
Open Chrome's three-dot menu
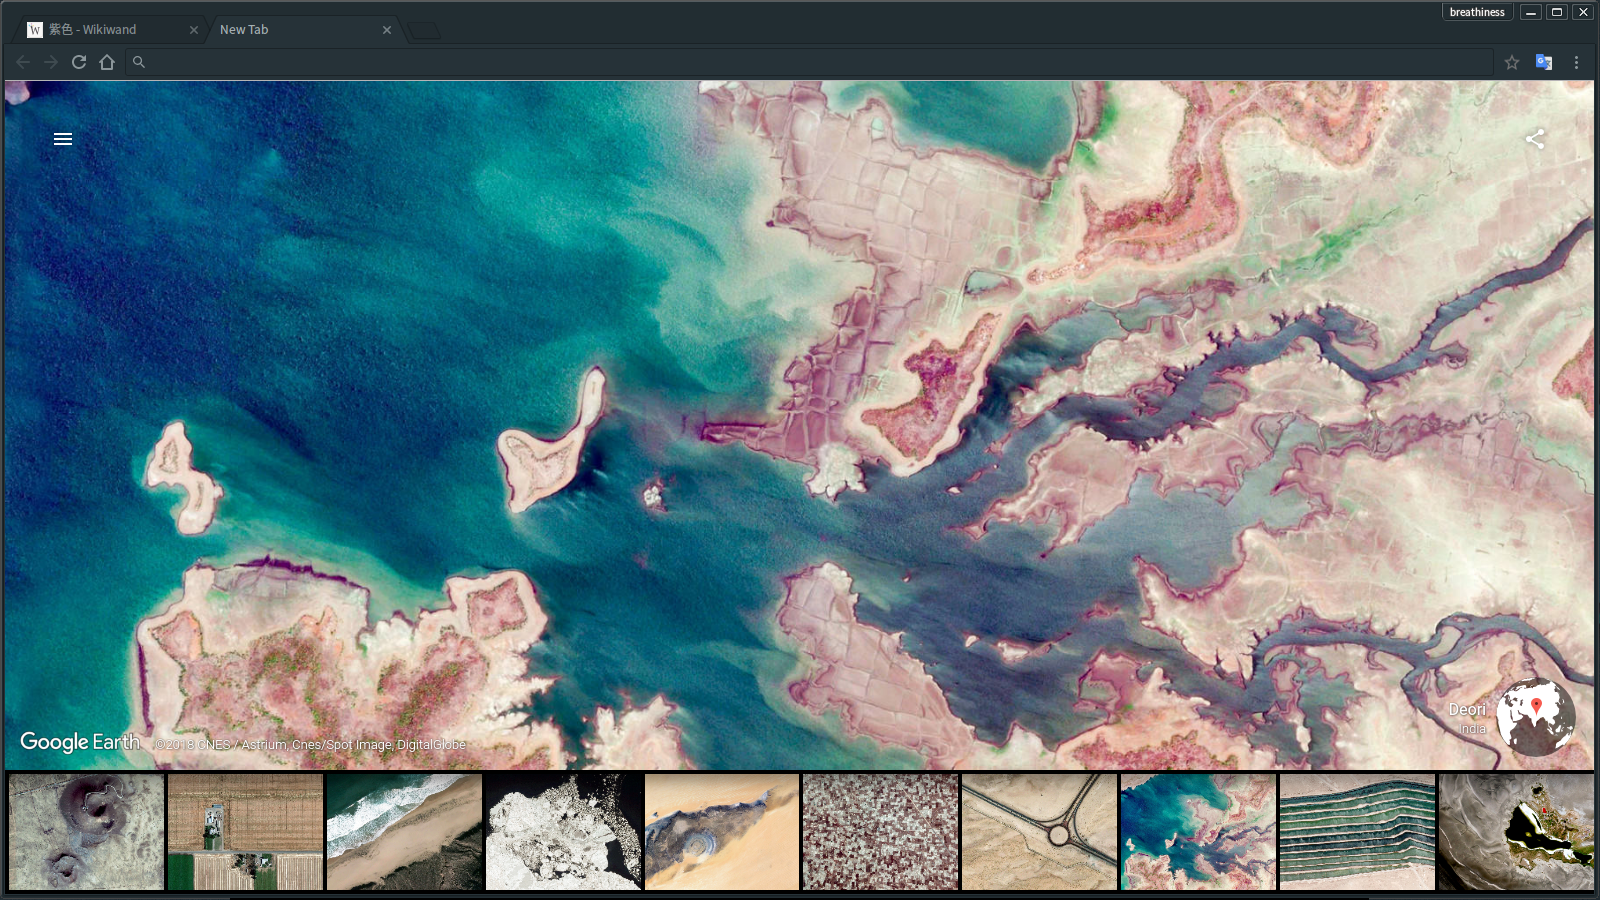click(x=1576, y=62)
